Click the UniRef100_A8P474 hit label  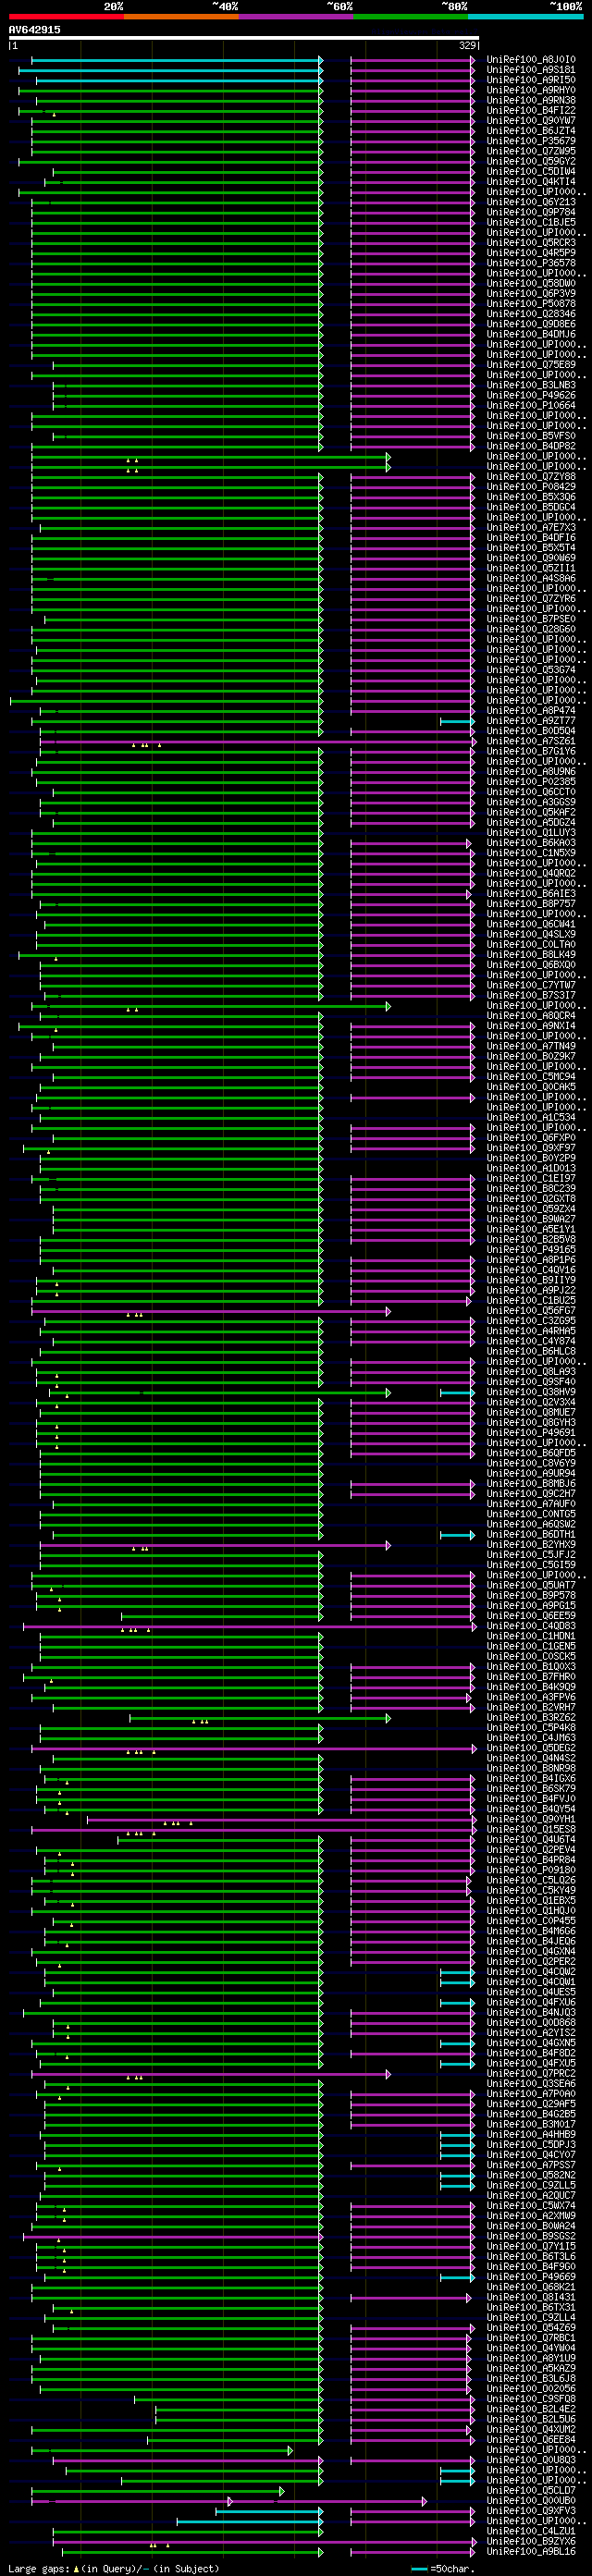pyautogui.click(x=531, y=710)
